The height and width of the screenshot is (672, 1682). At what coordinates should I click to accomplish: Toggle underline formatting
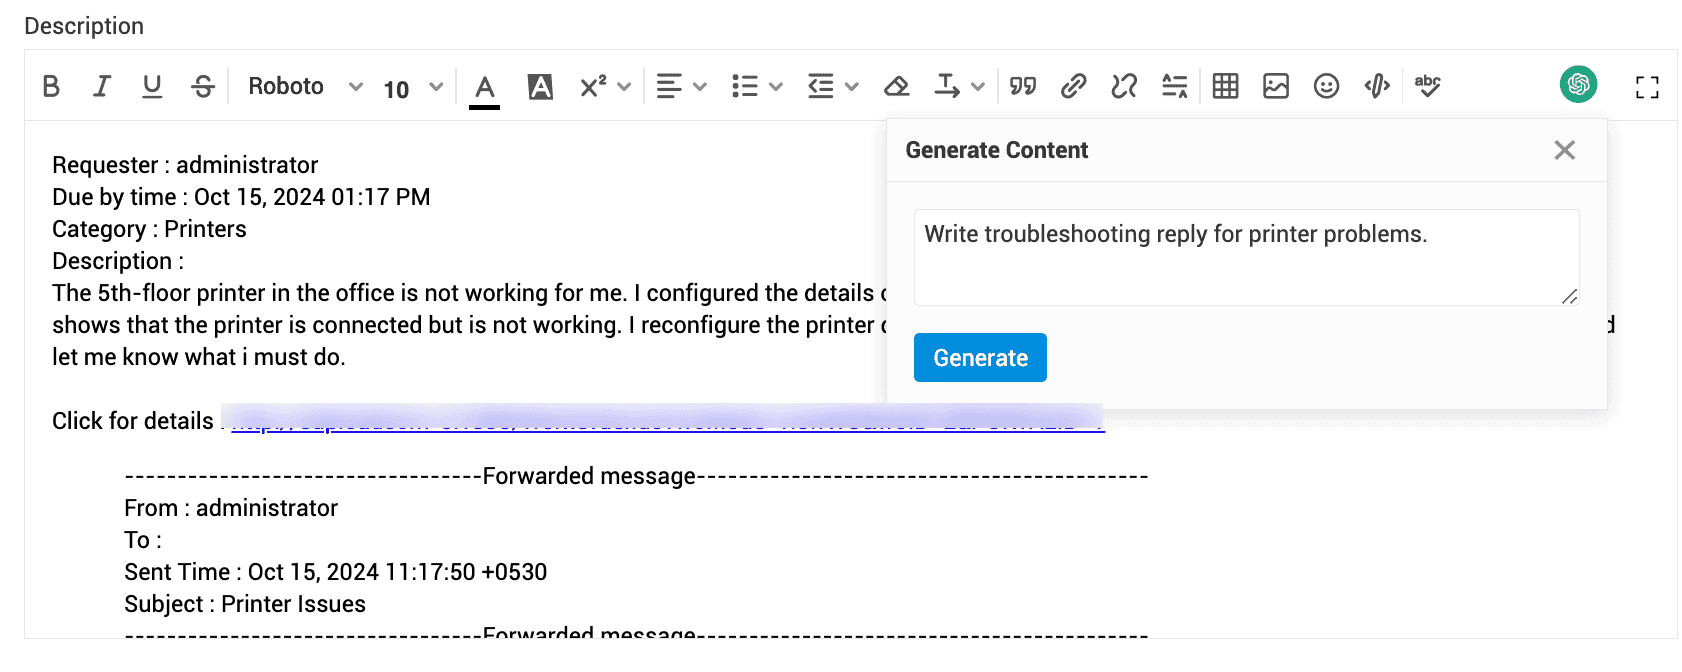(x=152, y=87)
